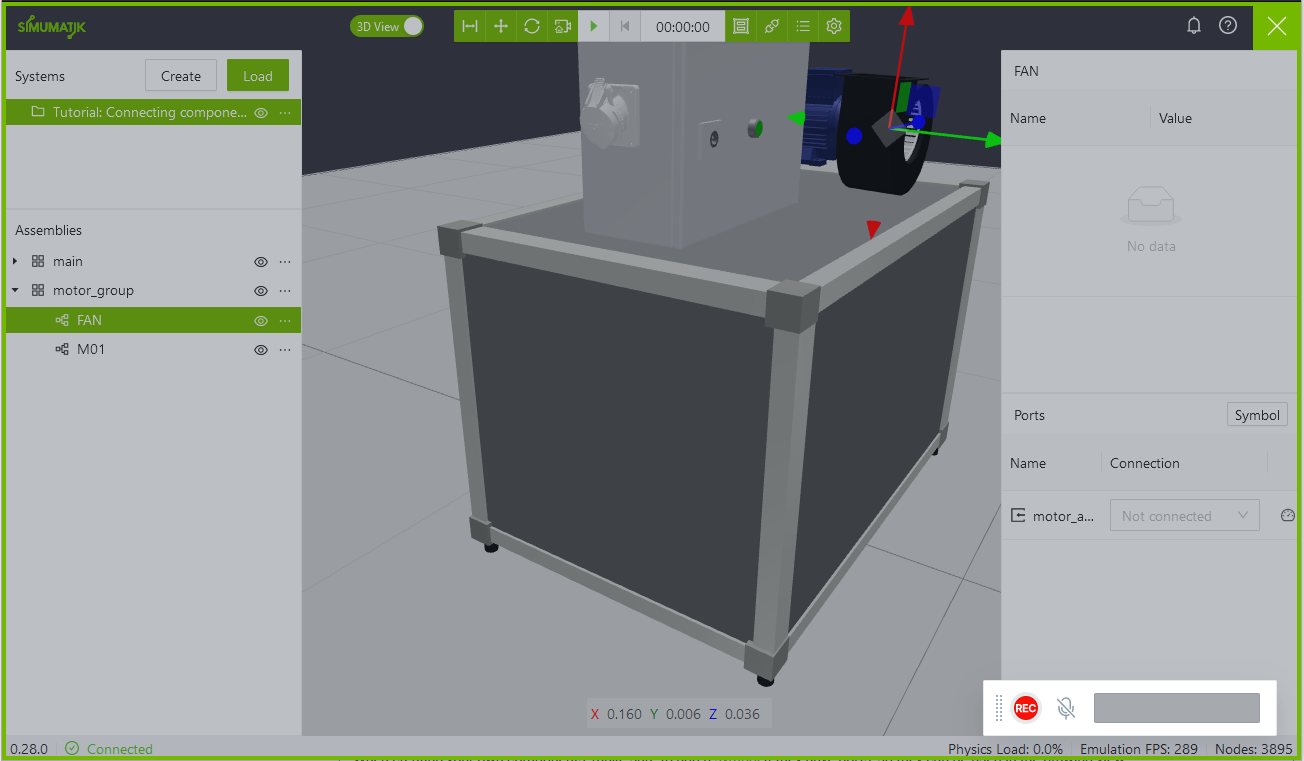Open the motor port connection dropdown
Screen dimensions: 1304x761
1184,516
